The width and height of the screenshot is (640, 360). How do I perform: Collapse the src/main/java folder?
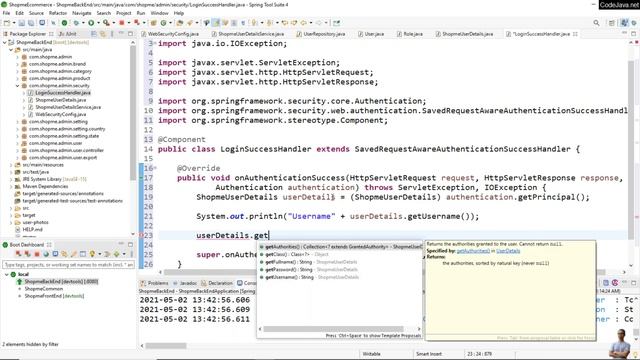click(x=11, y=49)
